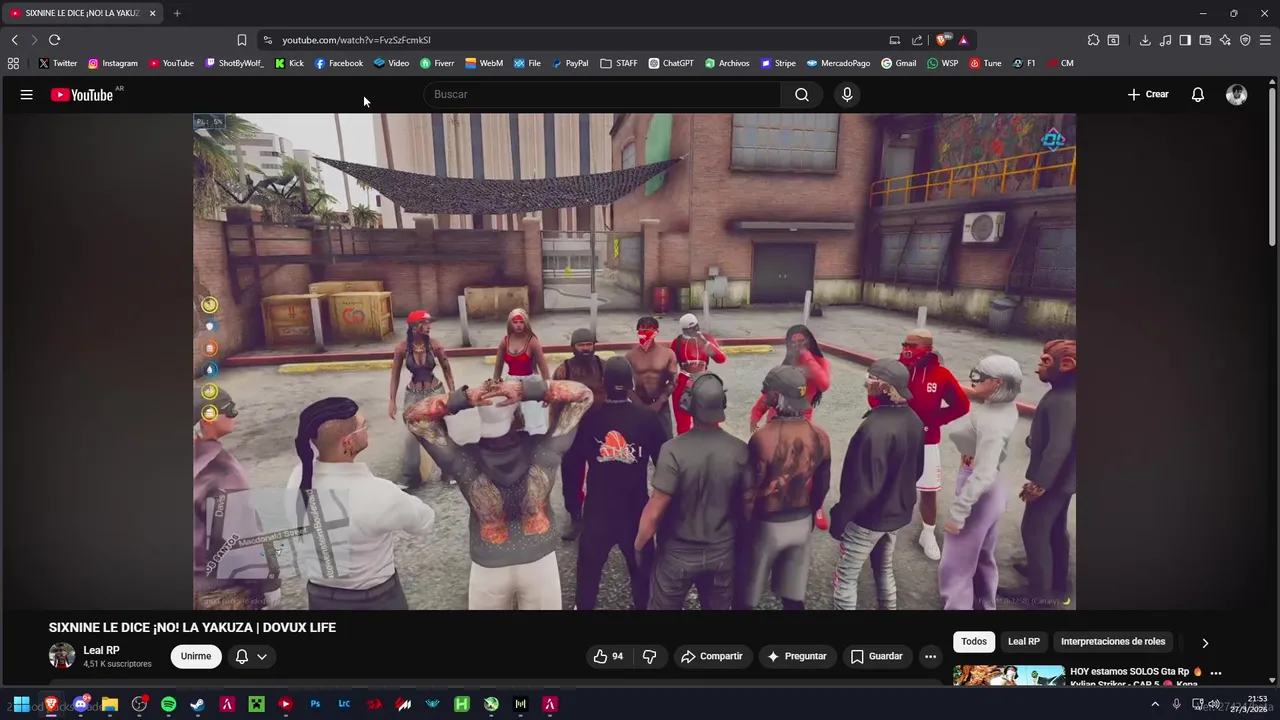The height and width of the screenshot is (720, 1280).
Task: Open the STAFF bookmarks folder
Action: 619,63
